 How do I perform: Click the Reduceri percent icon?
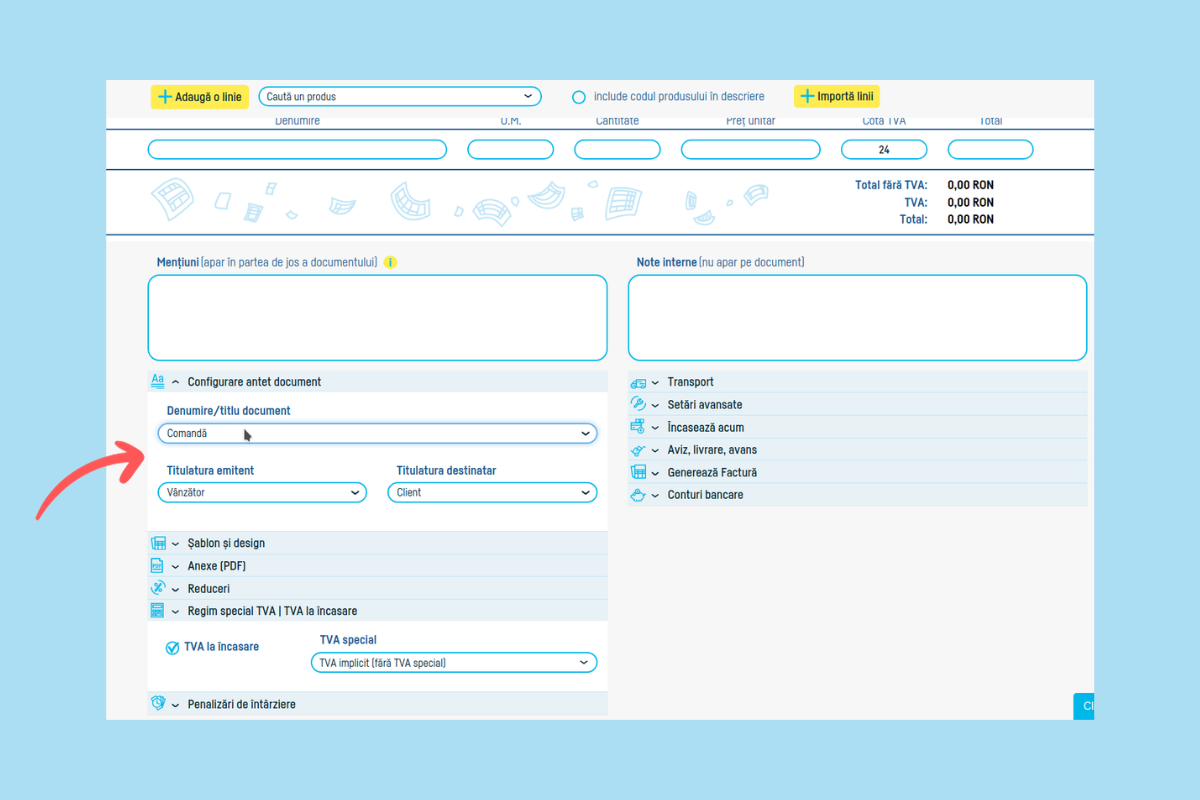(x=157, y=588)
